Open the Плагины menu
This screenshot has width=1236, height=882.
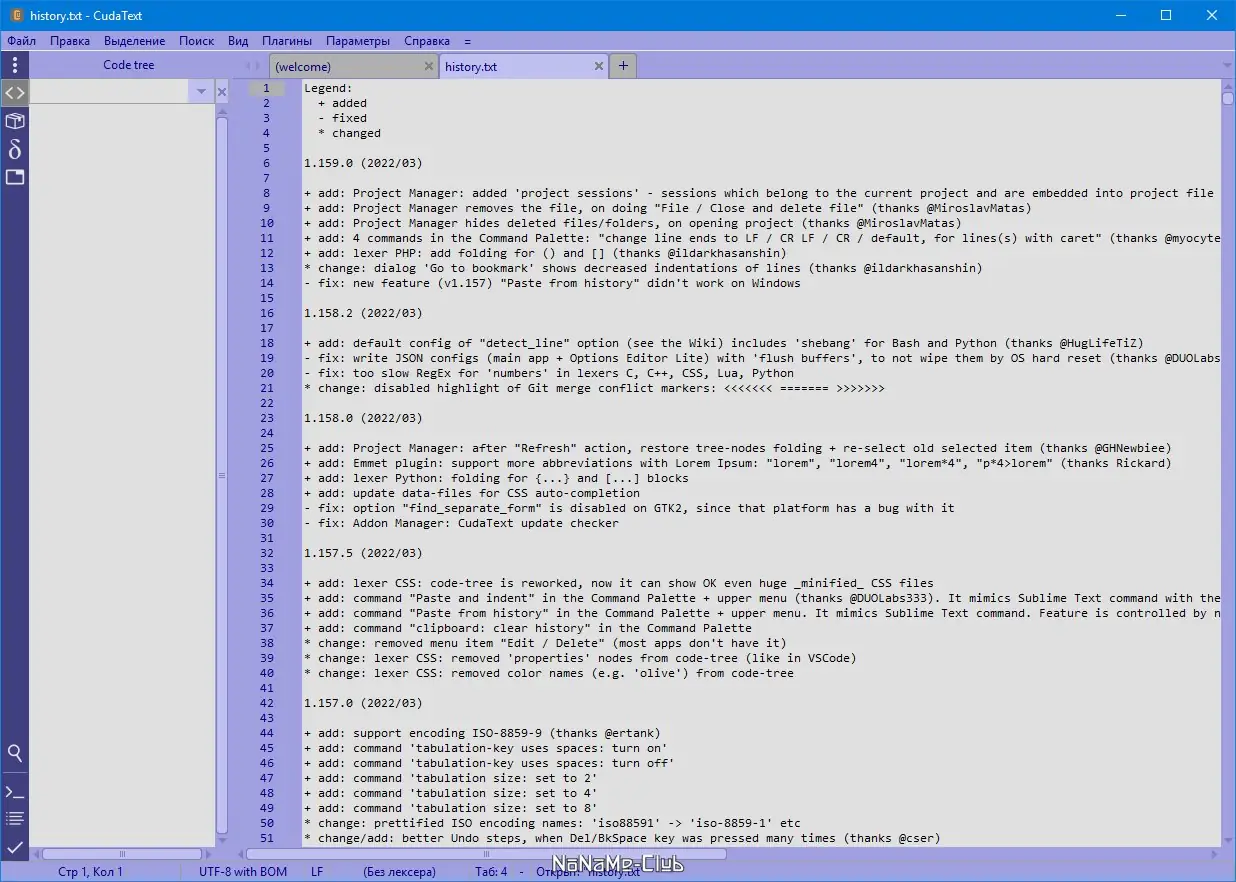[x=287, y=41]
